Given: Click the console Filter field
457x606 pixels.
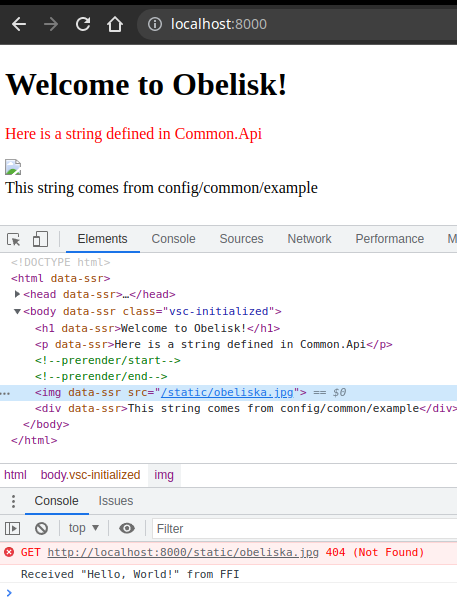Looking at the screenshot, I should pyautogui.click(x=305, y=529).
